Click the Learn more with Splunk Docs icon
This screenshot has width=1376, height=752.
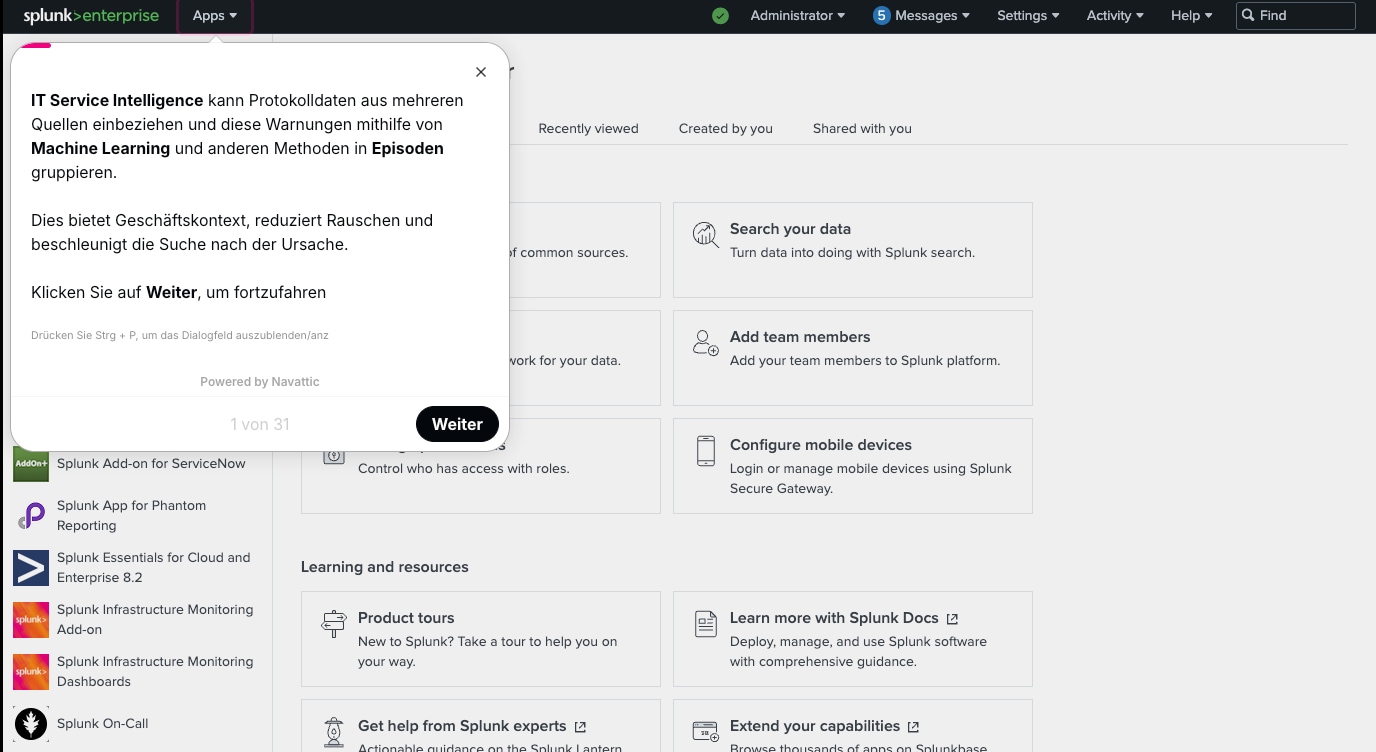[706, 624]
